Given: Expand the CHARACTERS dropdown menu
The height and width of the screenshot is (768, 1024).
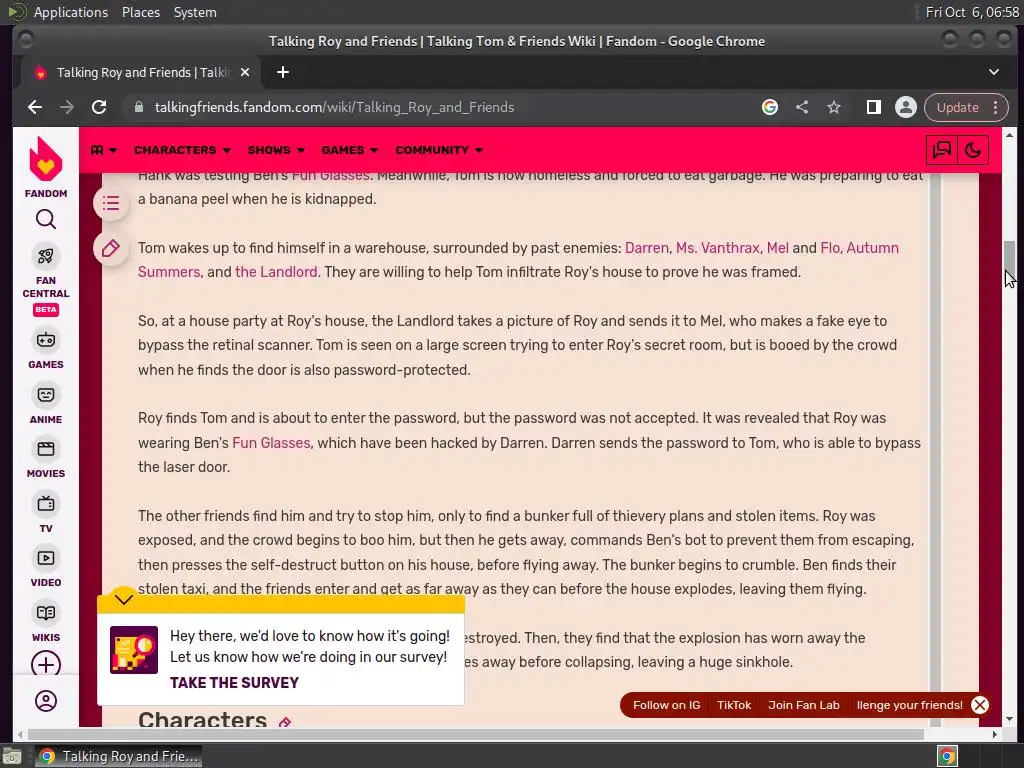Looking at the screenshot, I should pyautogui.click(x=182, y=150).
